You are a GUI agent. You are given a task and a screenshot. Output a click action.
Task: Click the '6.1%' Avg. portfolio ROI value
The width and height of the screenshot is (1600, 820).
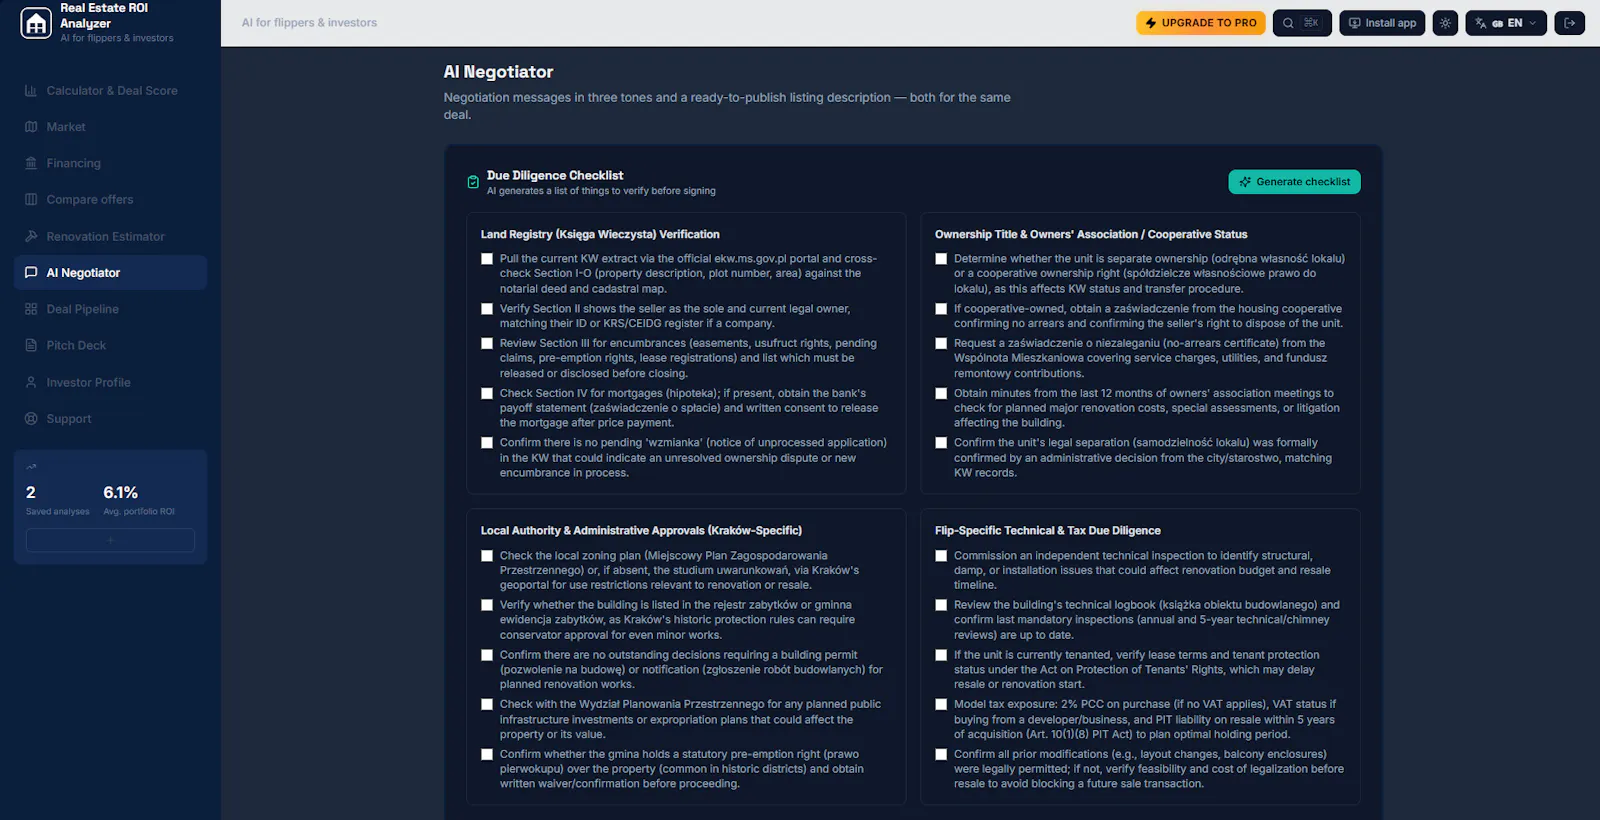point(121,493)
